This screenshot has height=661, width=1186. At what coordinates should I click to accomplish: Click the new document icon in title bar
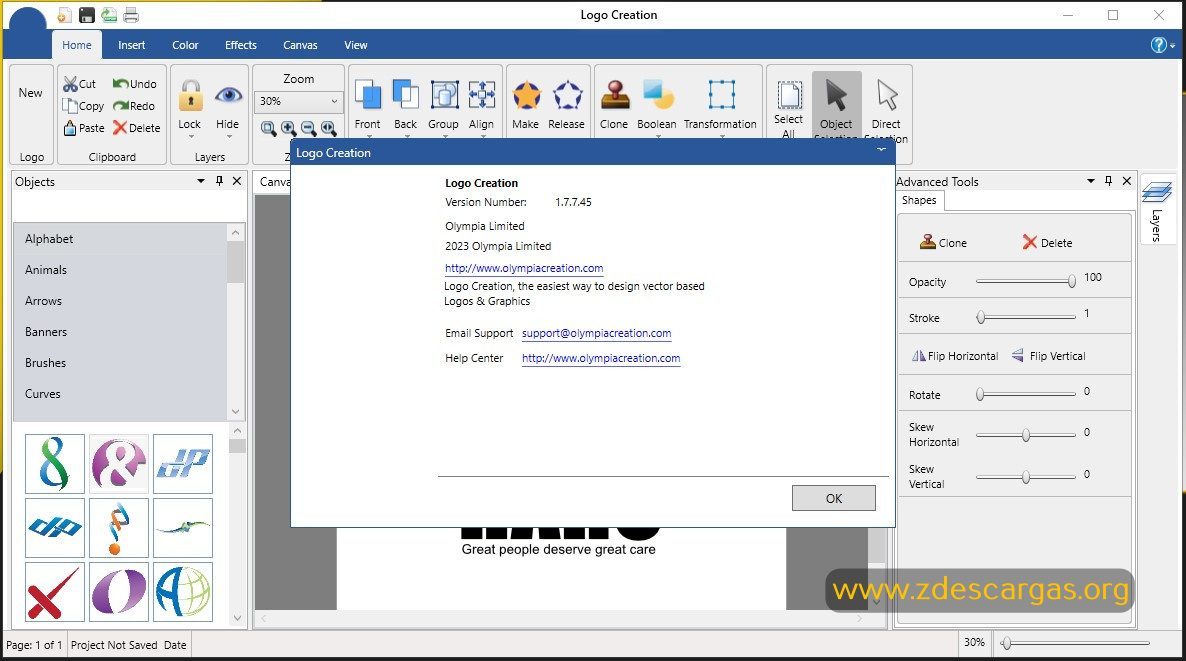[64, 14]
